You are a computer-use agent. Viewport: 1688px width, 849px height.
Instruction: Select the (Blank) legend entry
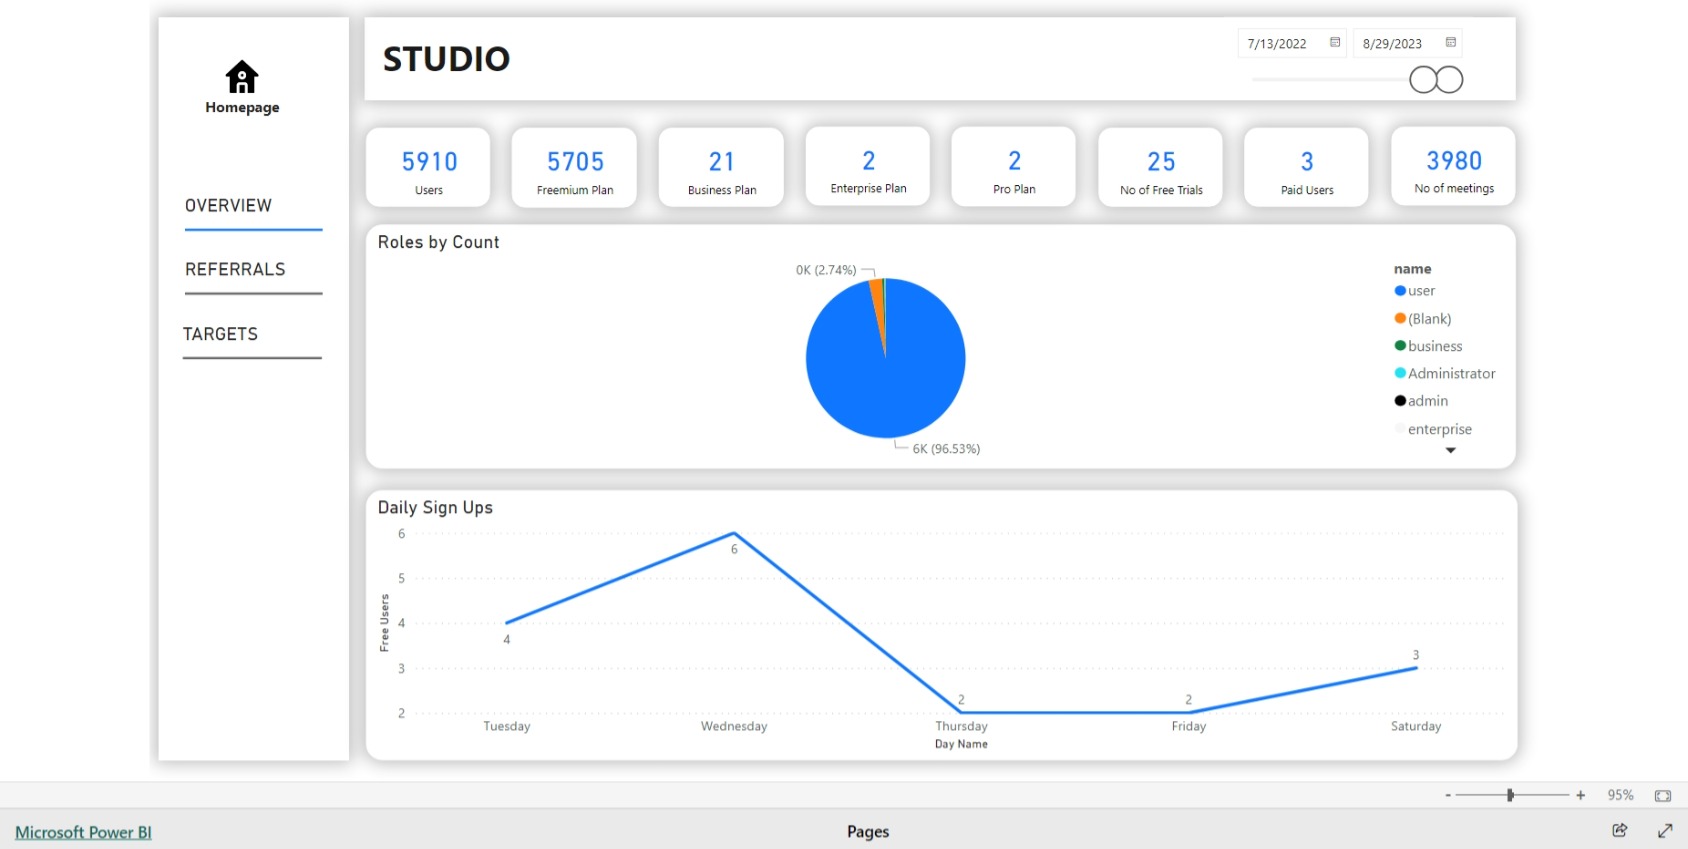[x=1423, y=319]
